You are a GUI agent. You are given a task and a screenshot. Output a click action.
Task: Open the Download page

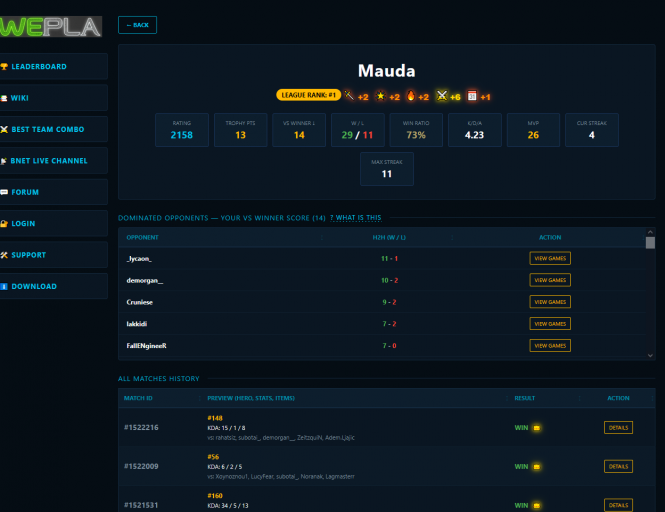53,286
